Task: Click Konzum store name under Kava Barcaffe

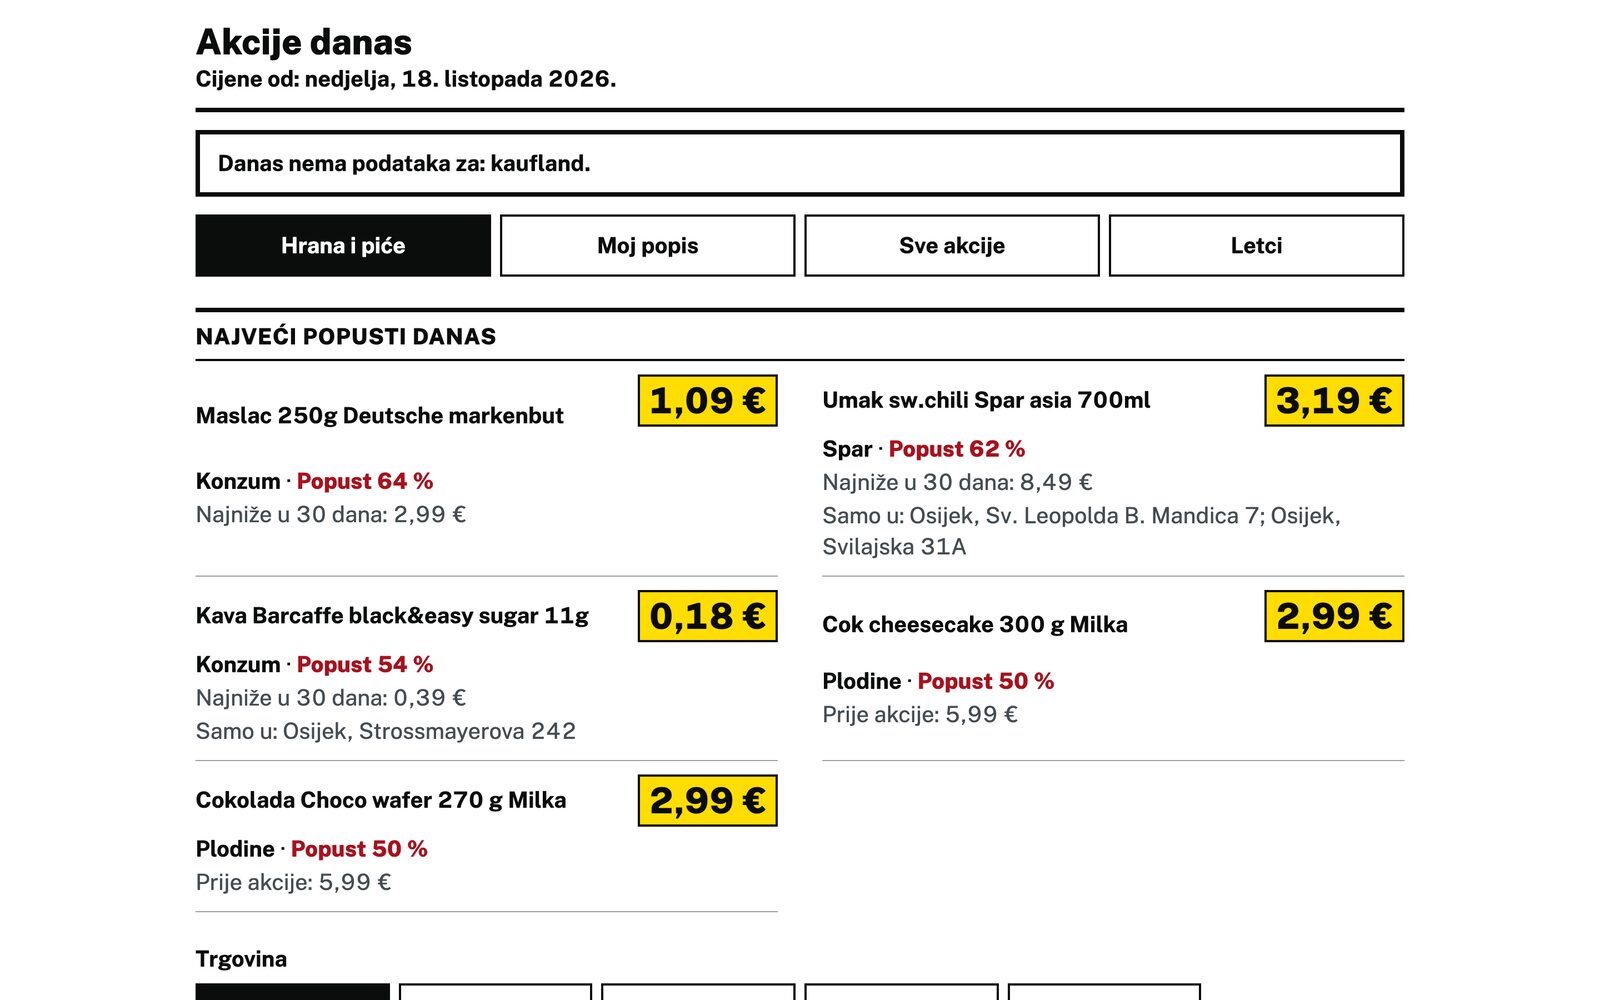Action: click(x=238, y=665)
